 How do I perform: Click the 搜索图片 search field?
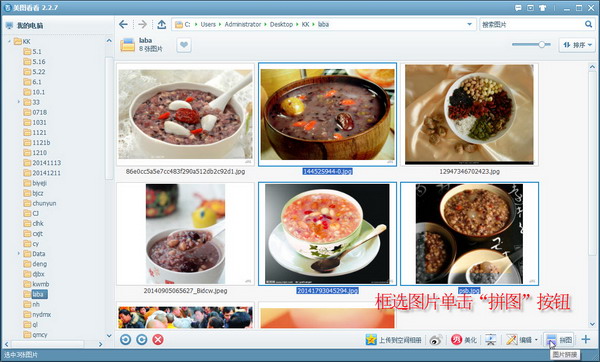532,24
